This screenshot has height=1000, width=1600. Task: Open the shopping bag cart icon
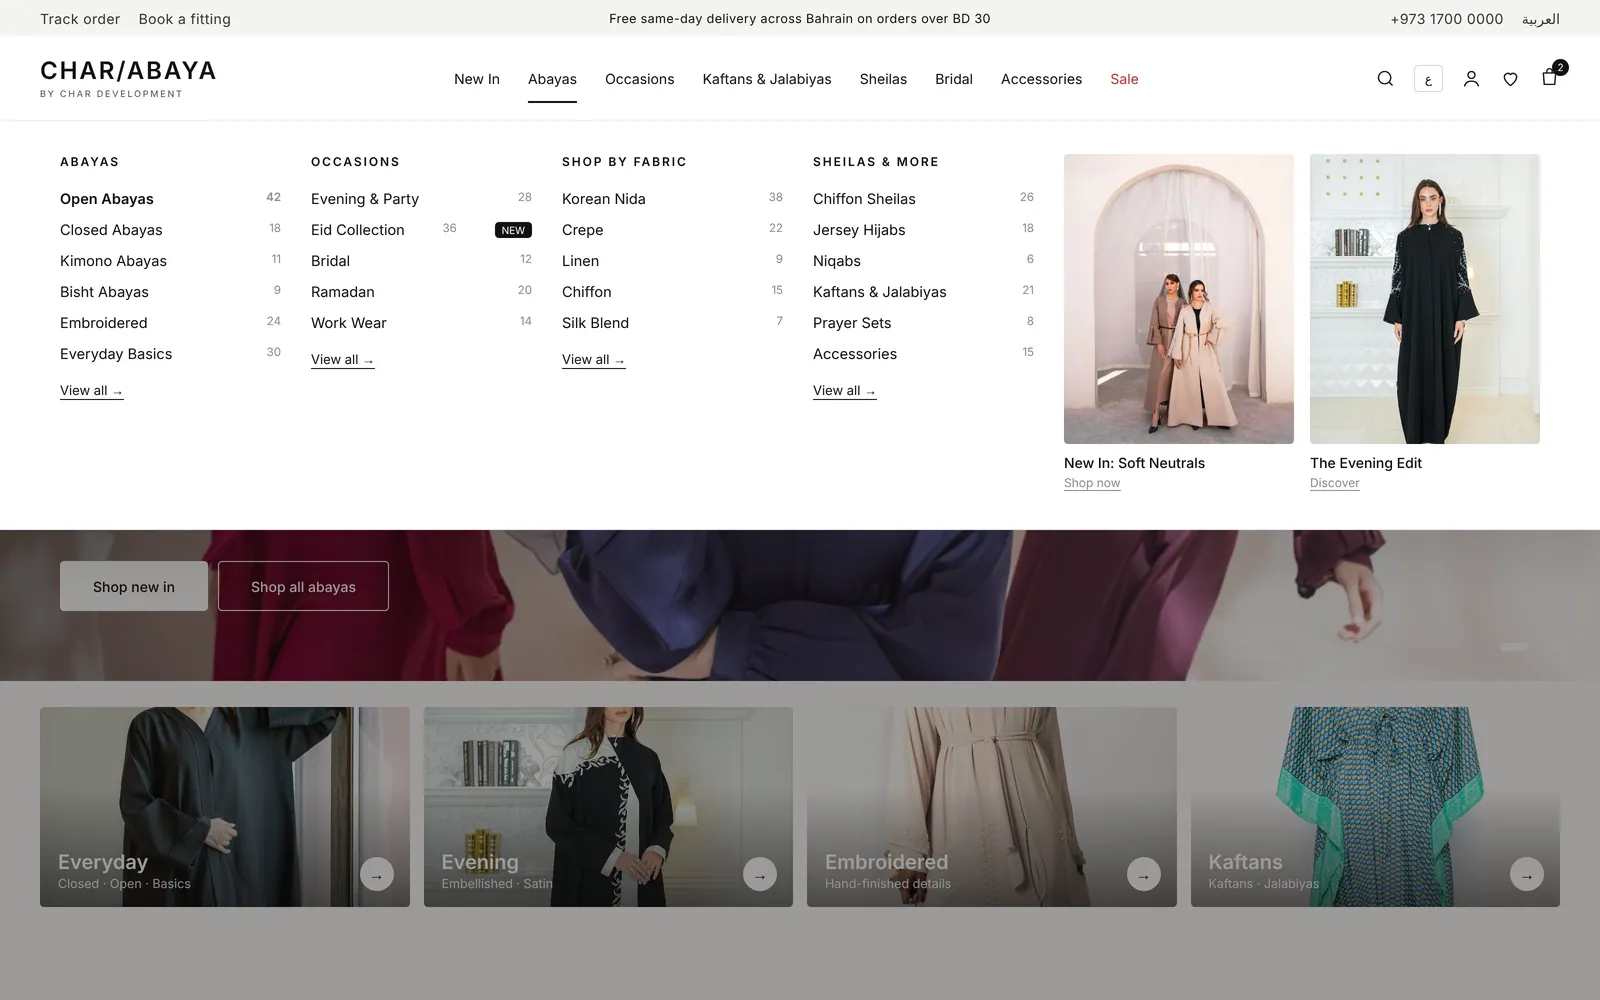[1550, 77]
